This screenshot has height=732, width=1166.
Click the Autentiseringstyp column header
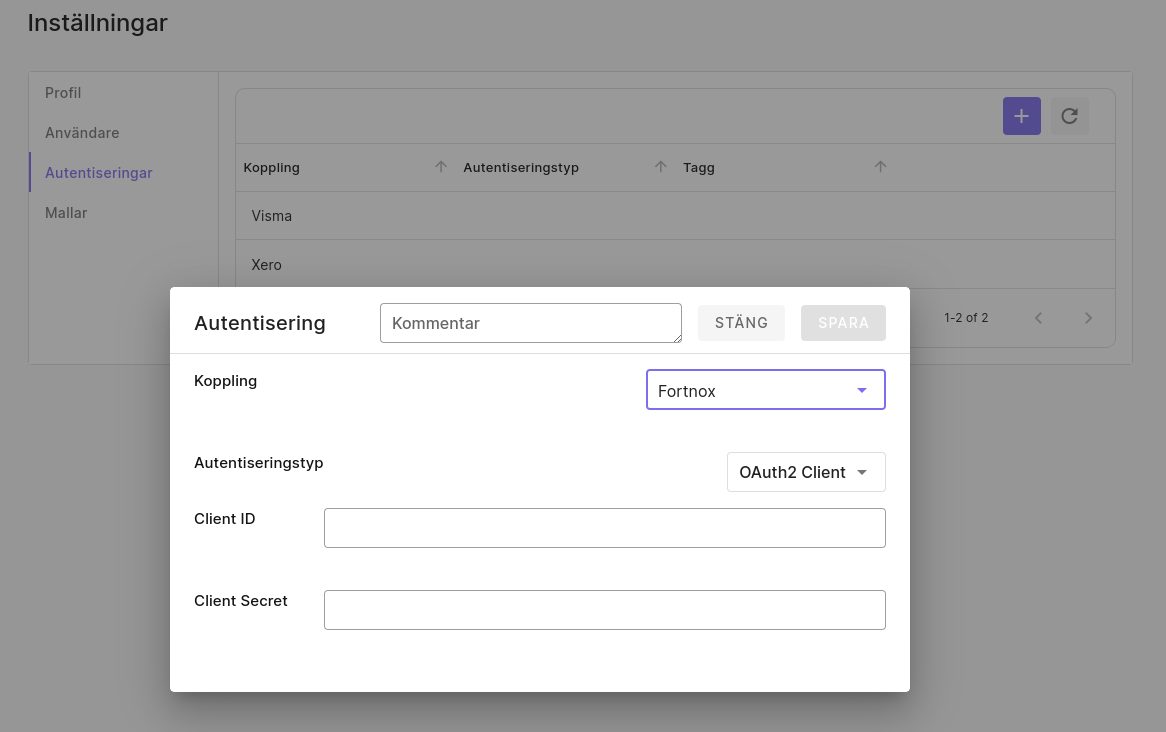pyautogui.click(x=521, y=167)
